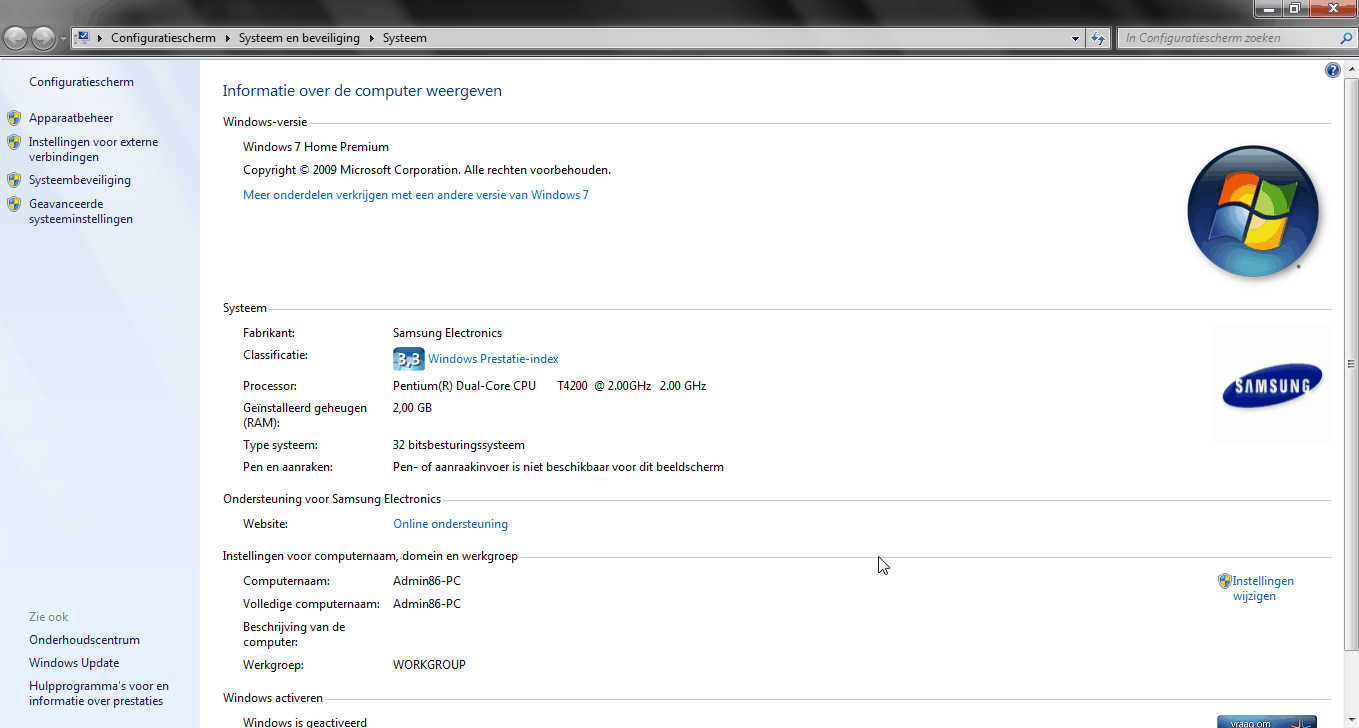The width and height of the screenshot is (1359, 728).
Task: Open Geavanceerde systeeminstellingen
Action: coord(81,211)
